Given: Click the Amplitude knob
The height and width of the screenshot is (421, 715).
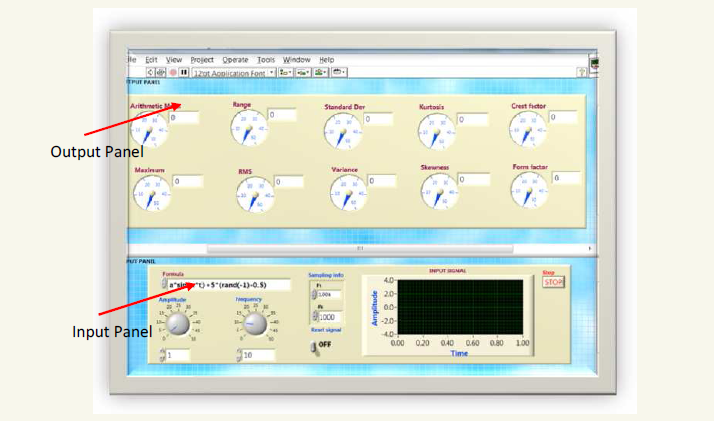Looking at the screenshot, I should pyautogui.click(x=177, y=324).
